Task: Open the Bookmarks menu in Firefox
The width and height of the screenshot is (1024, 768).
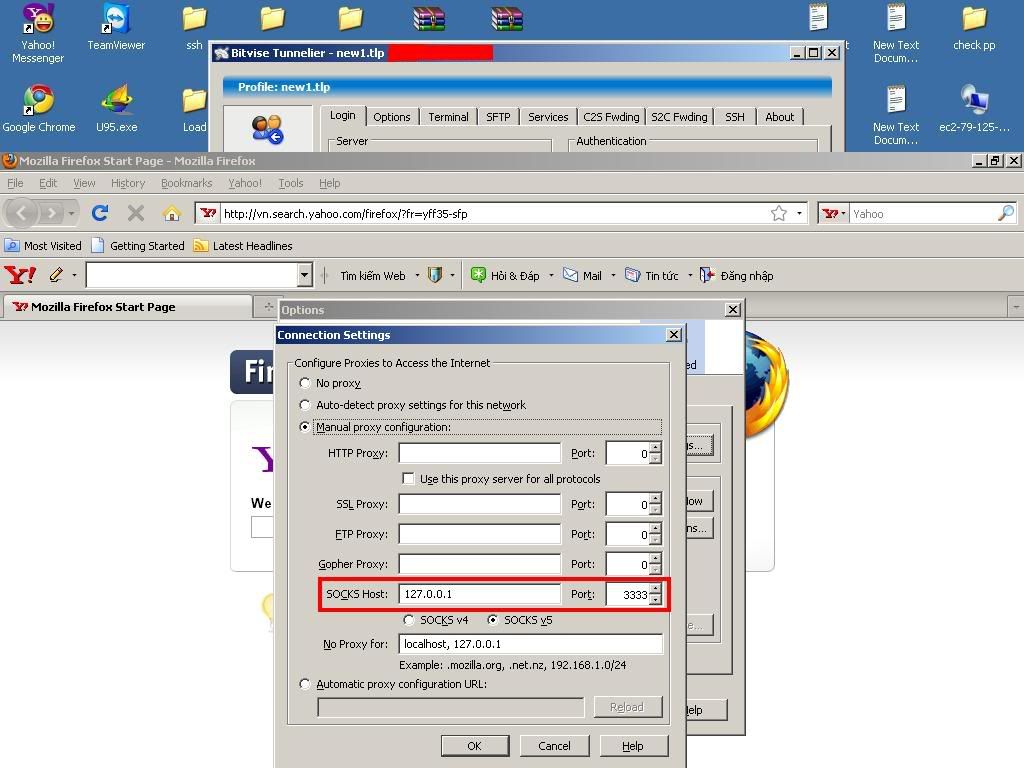Action: pos(187,183)
